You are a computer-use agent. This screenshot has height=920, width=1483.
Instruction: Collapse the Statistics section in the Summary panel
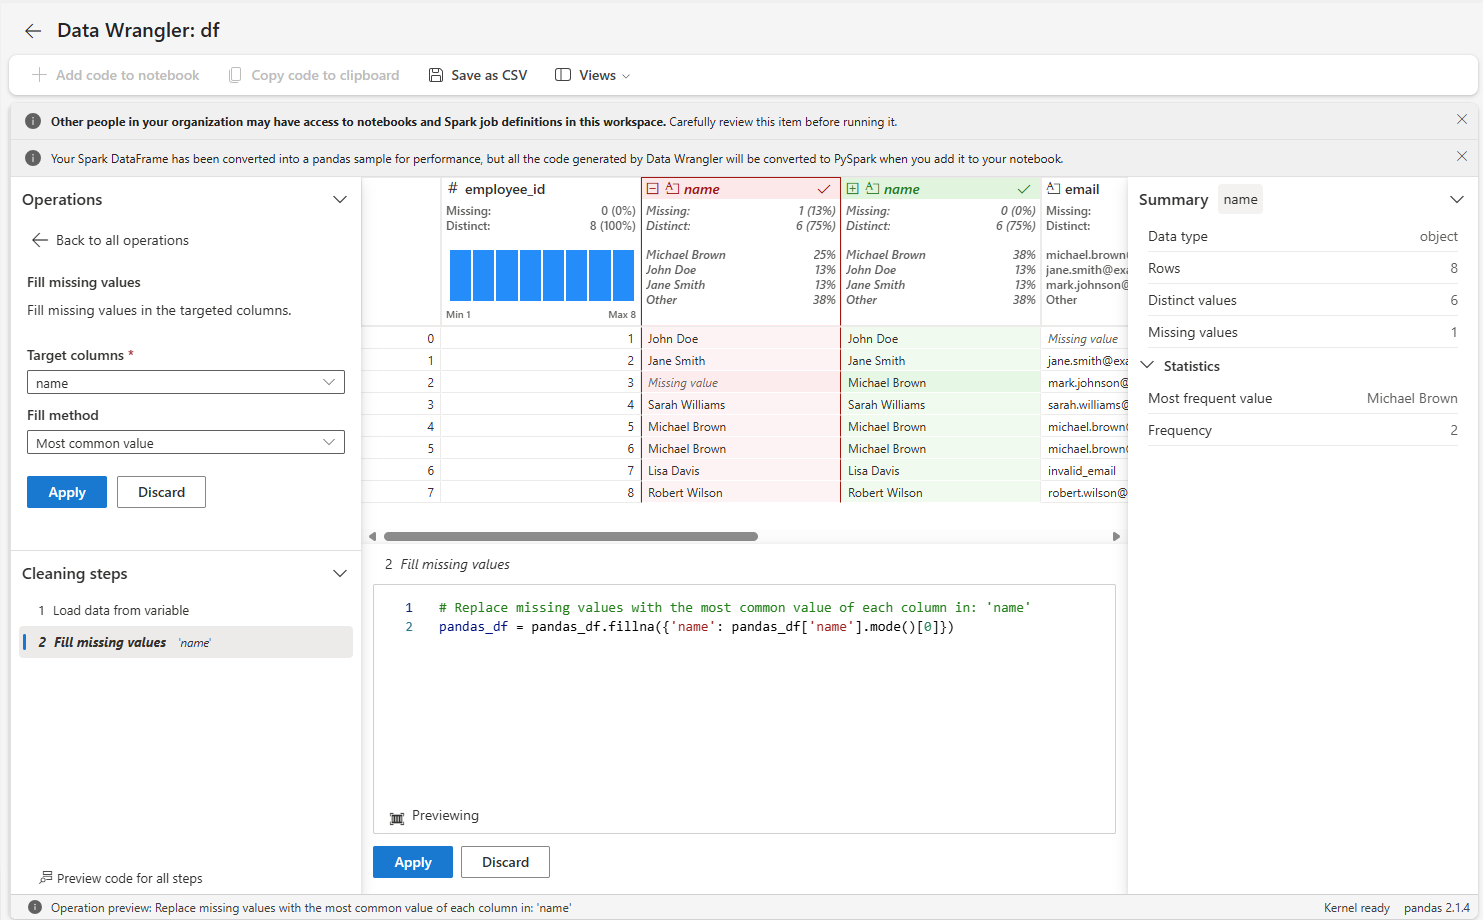(x=1146, y=365)
